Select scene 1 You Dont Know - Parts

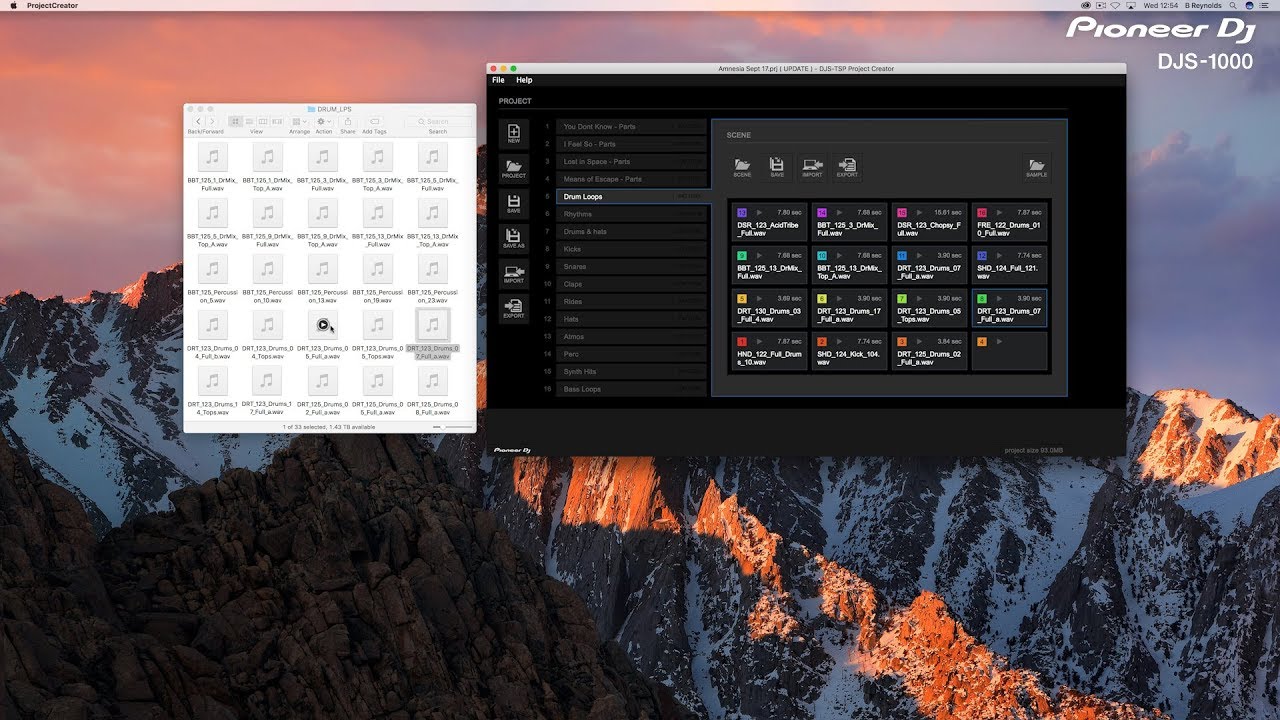coord(632,127)
